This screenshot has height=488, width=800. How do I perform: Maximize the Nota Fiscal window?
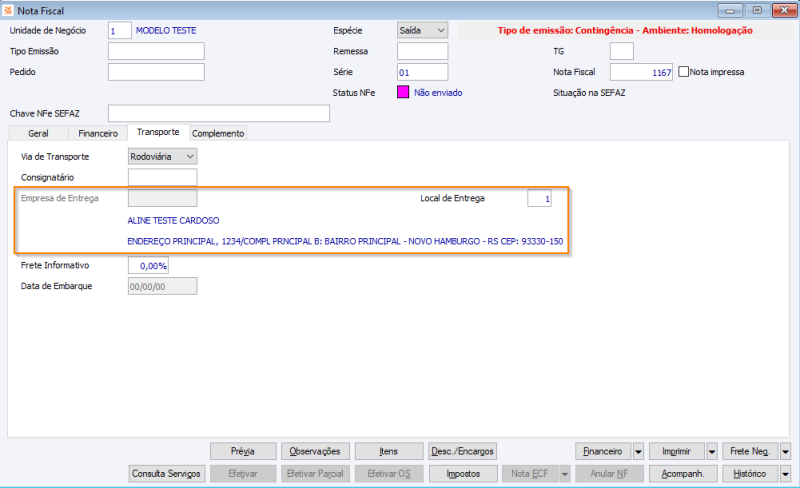pyautogui.click(x=757, y=11)
